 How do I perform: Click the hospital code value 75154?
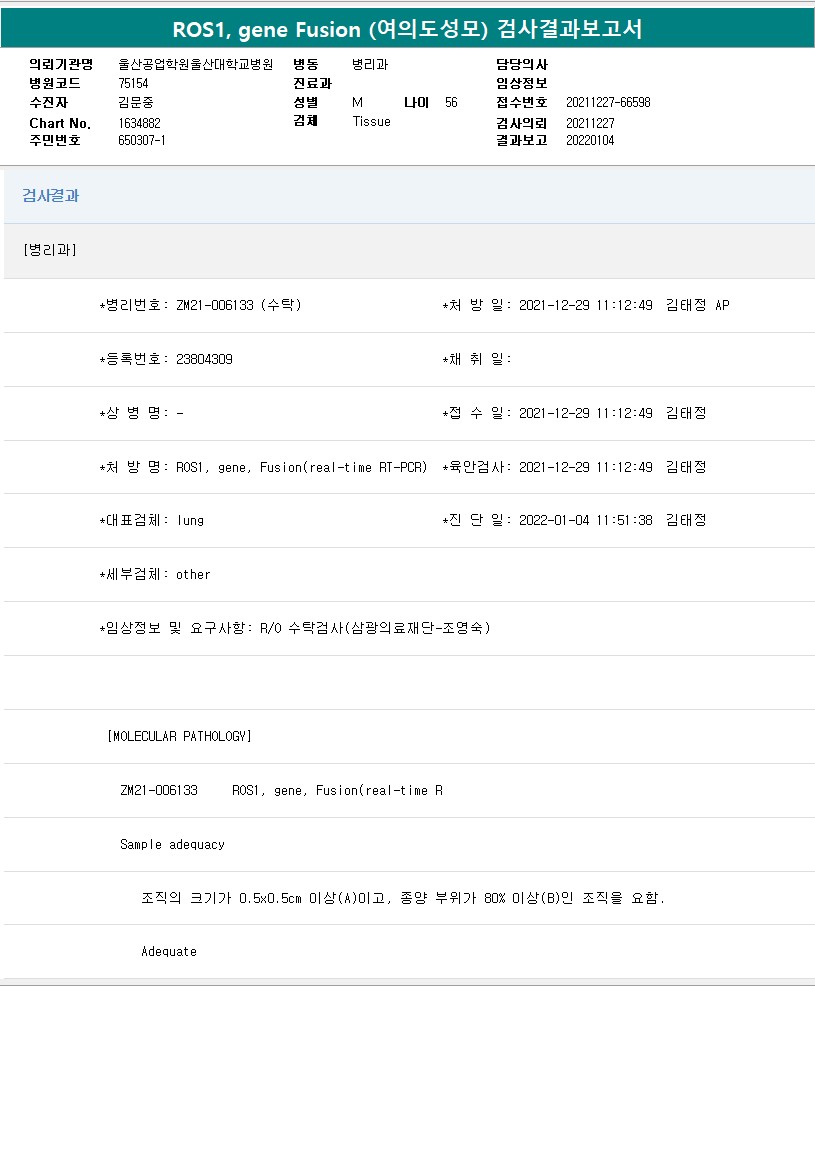tap(133, 83)
